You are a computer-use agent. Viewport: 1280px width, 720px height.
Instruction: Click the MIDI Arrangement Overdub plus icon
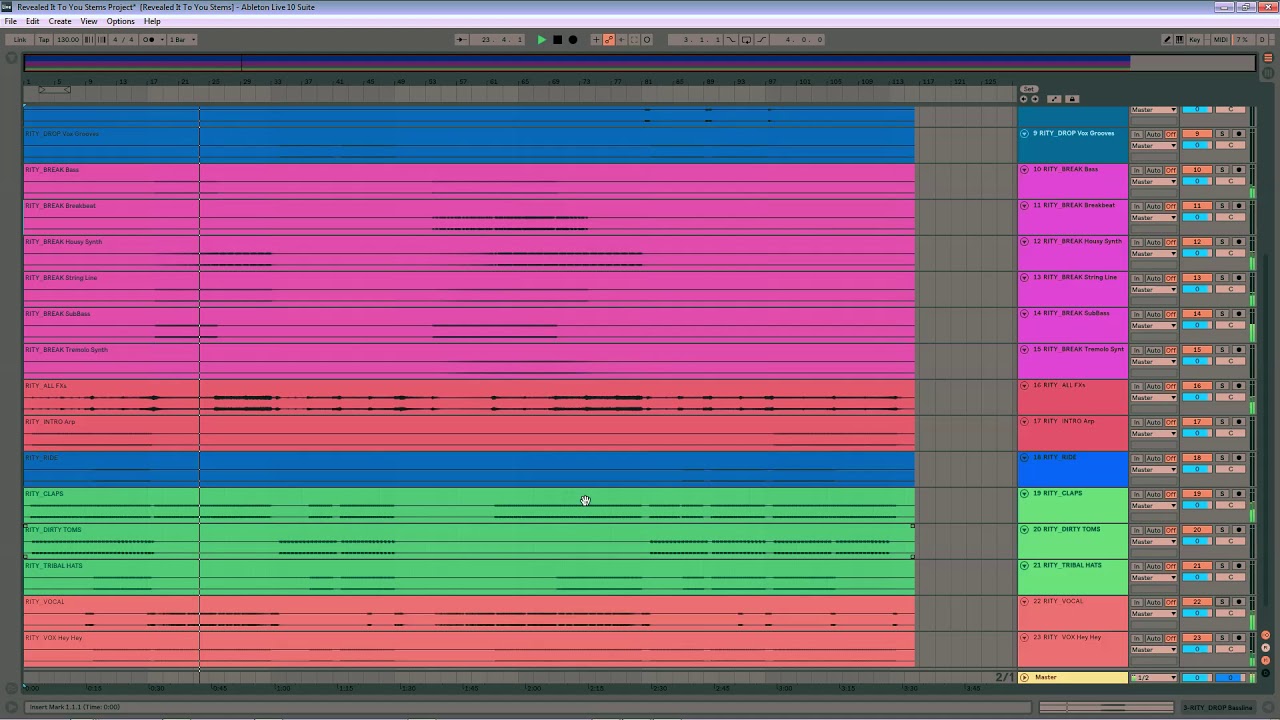[596, 40]
